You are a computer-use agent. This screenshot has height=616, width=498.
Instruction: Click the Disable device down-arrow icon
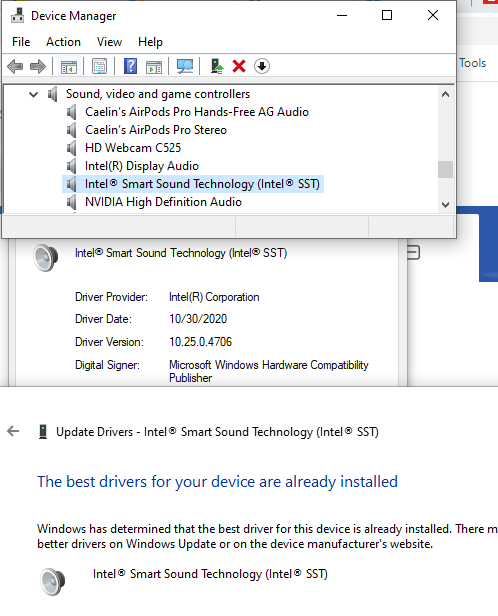tap(262, 66)
